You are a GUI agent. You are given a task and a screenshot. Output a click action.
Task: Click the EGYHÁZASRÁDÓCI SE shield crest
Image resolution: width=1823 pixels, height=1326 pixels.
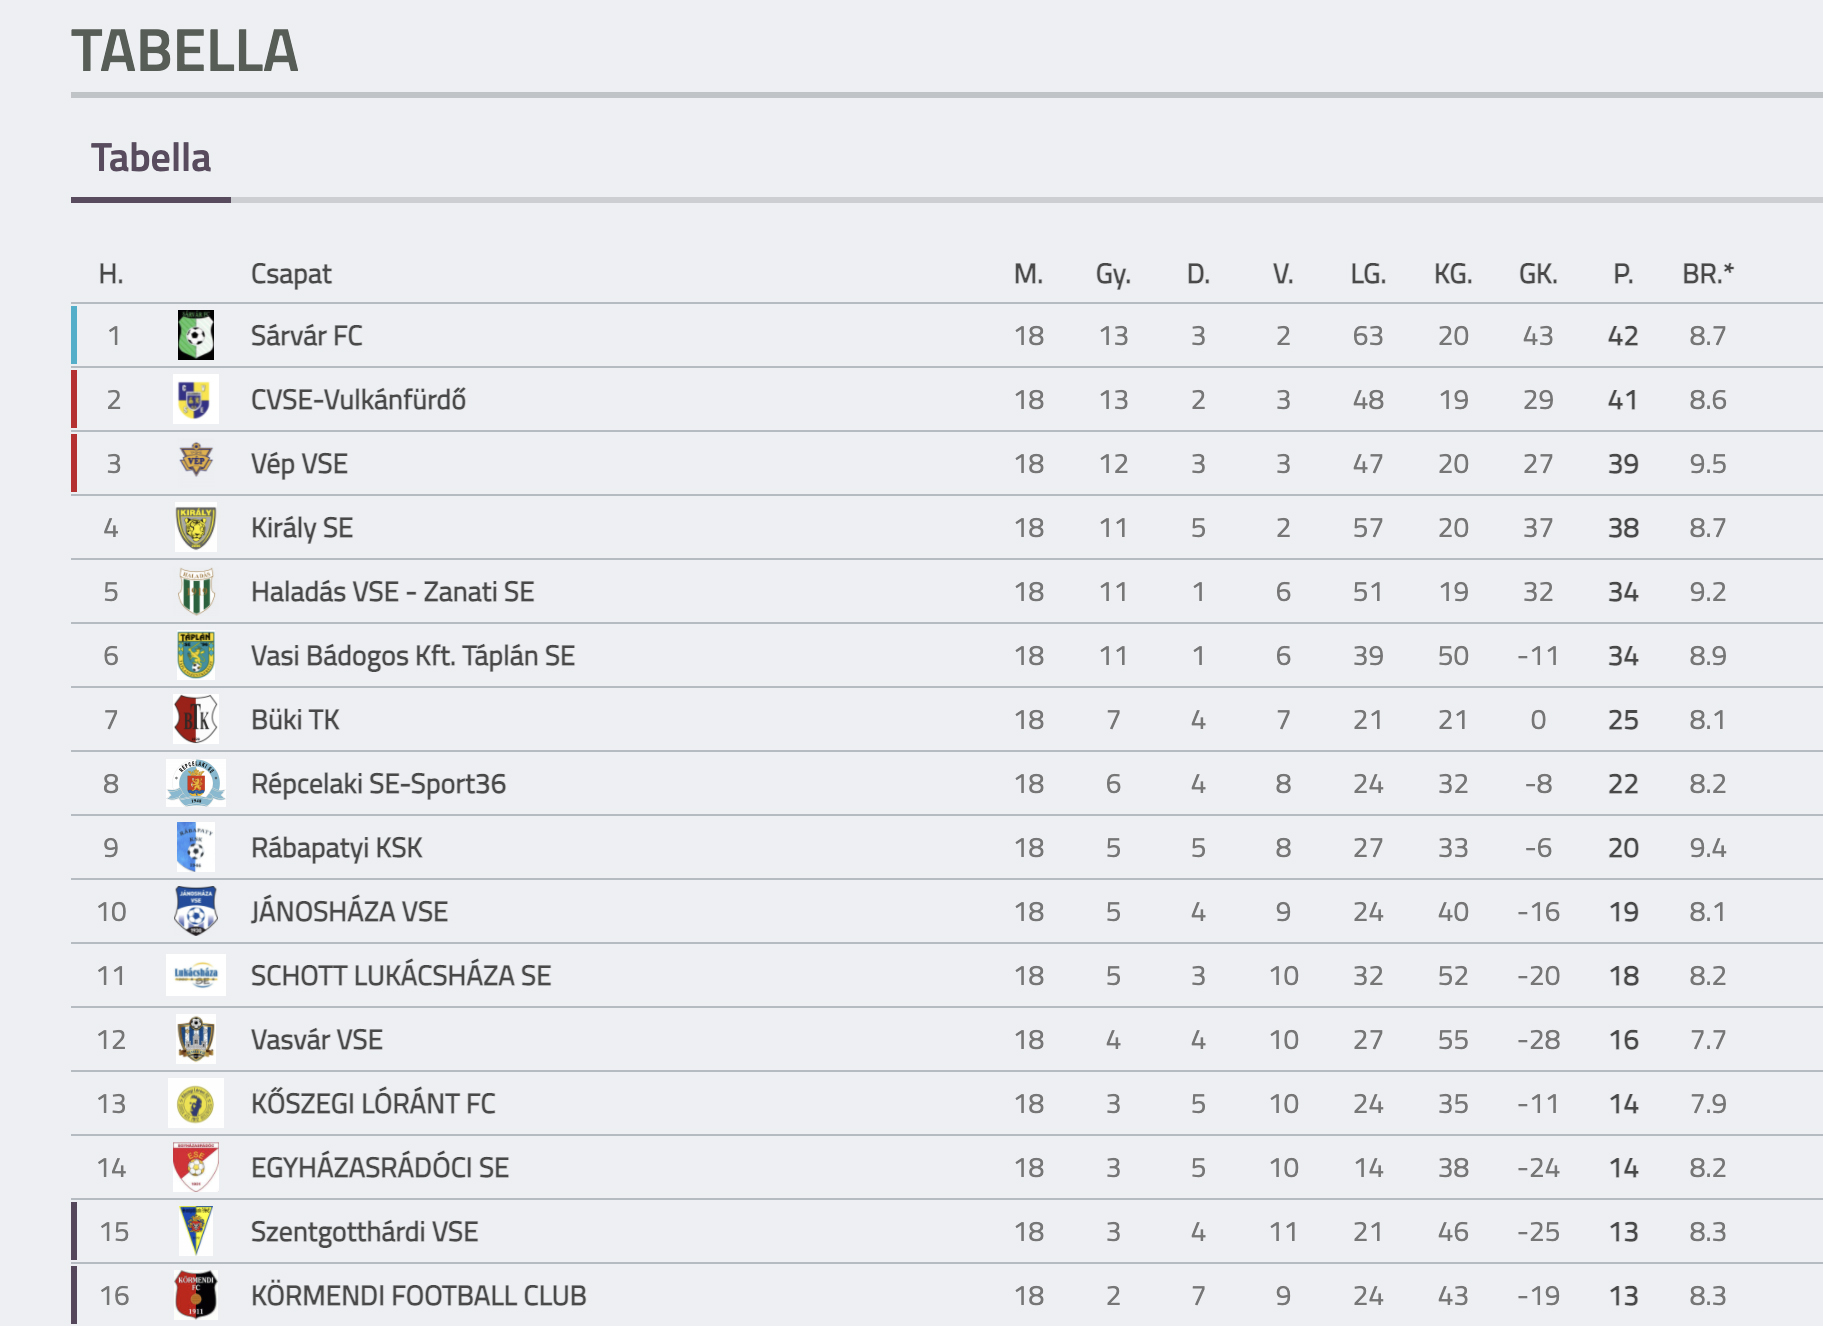(x=196, y=1167)
